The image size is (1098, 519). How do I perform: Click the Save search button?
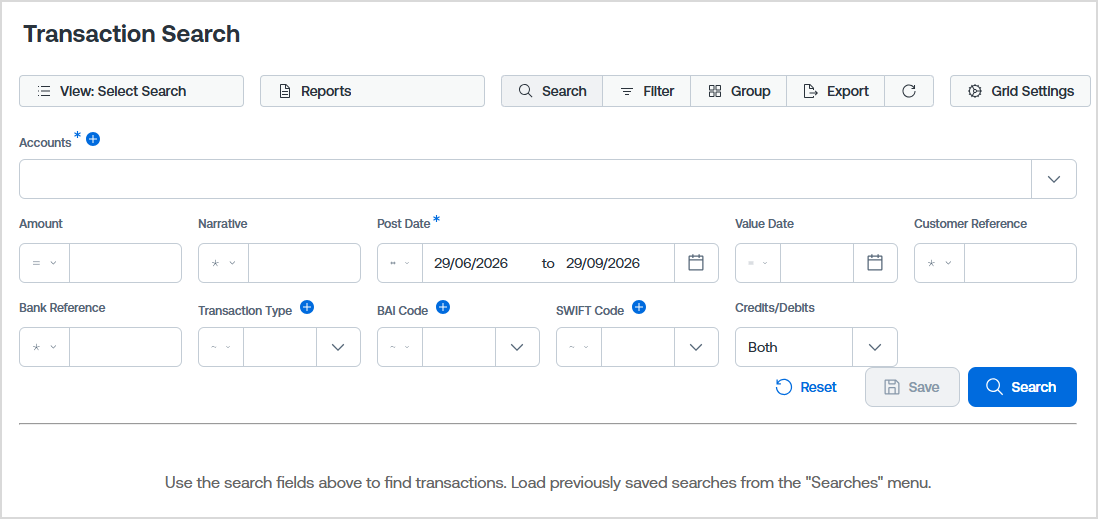point(912,387)
